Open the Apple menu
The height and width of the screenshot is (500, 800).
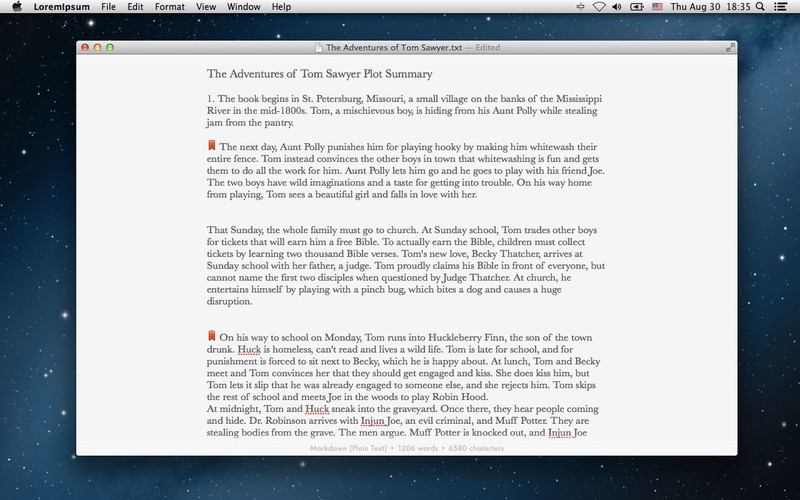(17, 7)
